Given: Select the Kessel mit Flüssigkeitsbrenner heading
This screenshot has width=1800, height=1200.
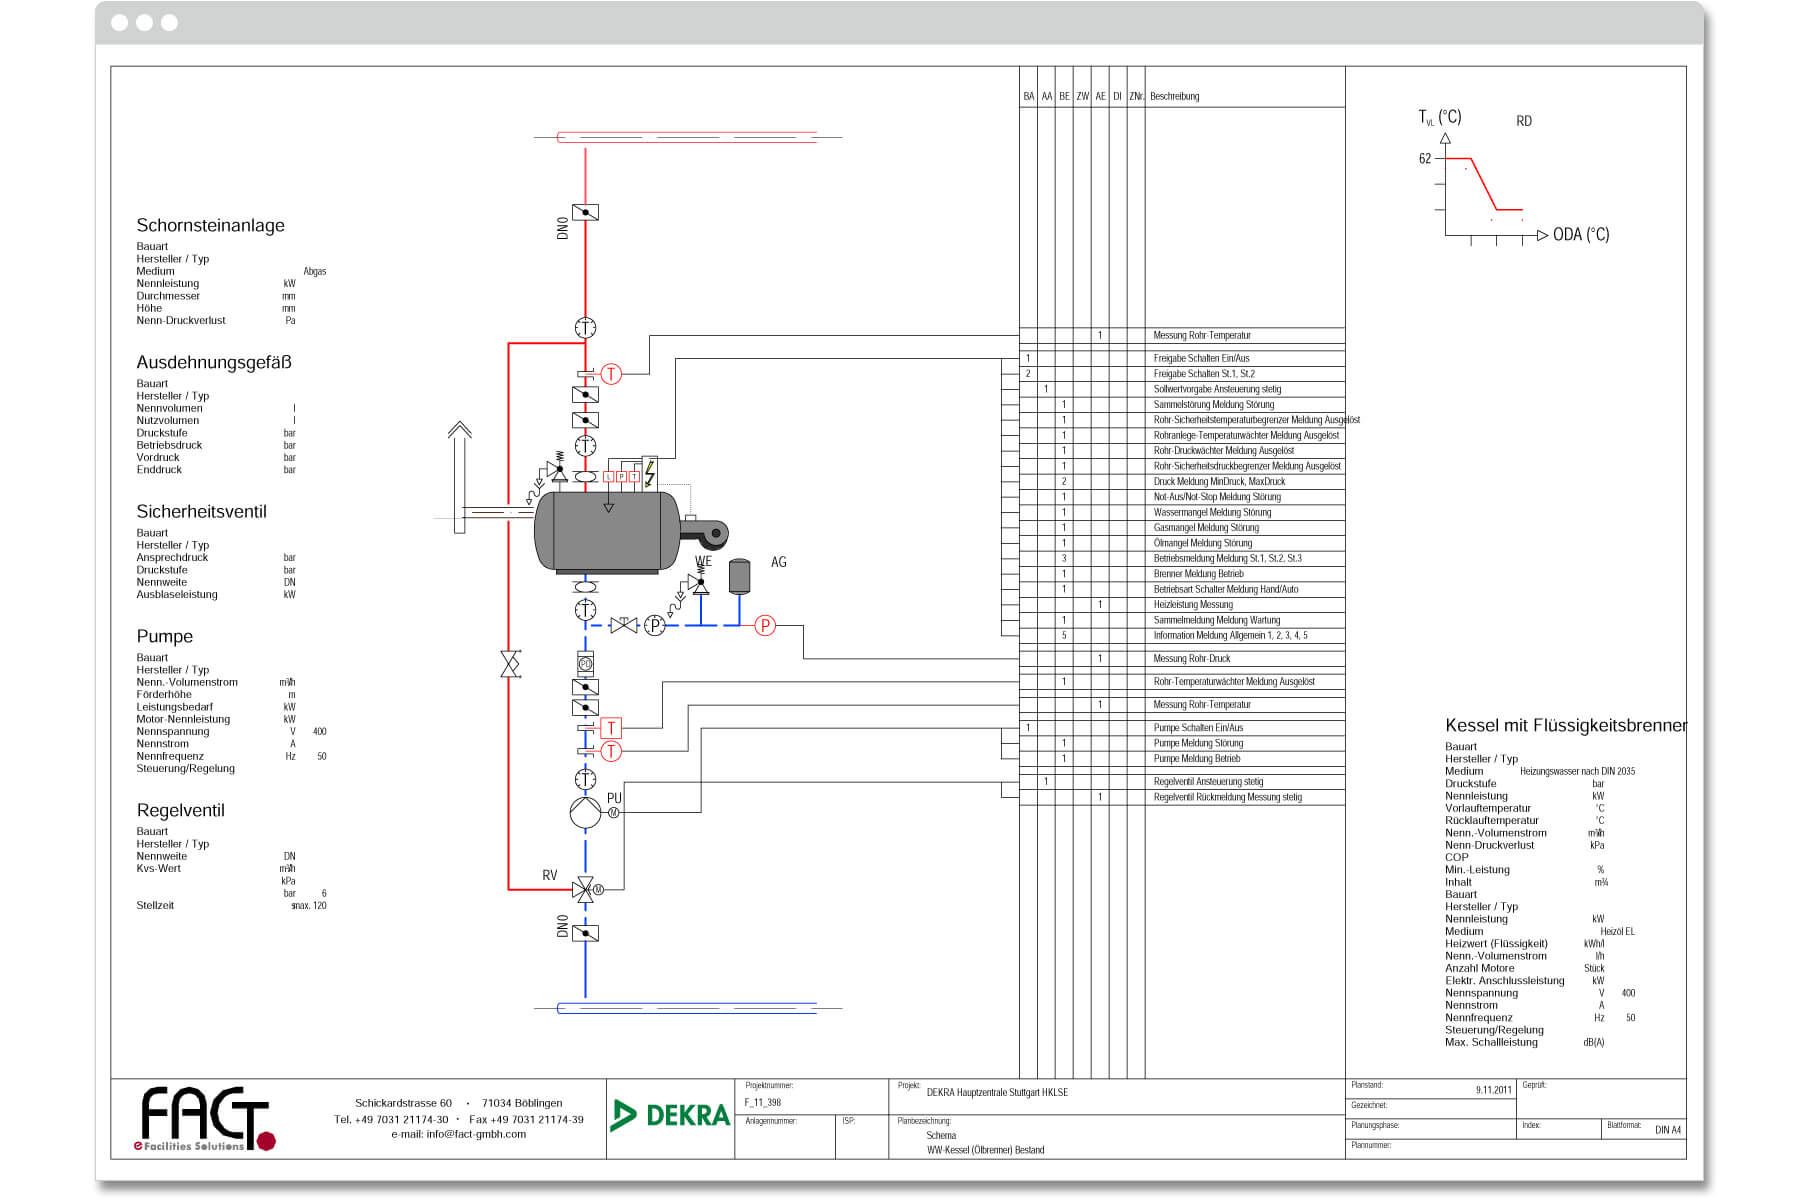Looking at the screenshot, I should click(1565, 726).
